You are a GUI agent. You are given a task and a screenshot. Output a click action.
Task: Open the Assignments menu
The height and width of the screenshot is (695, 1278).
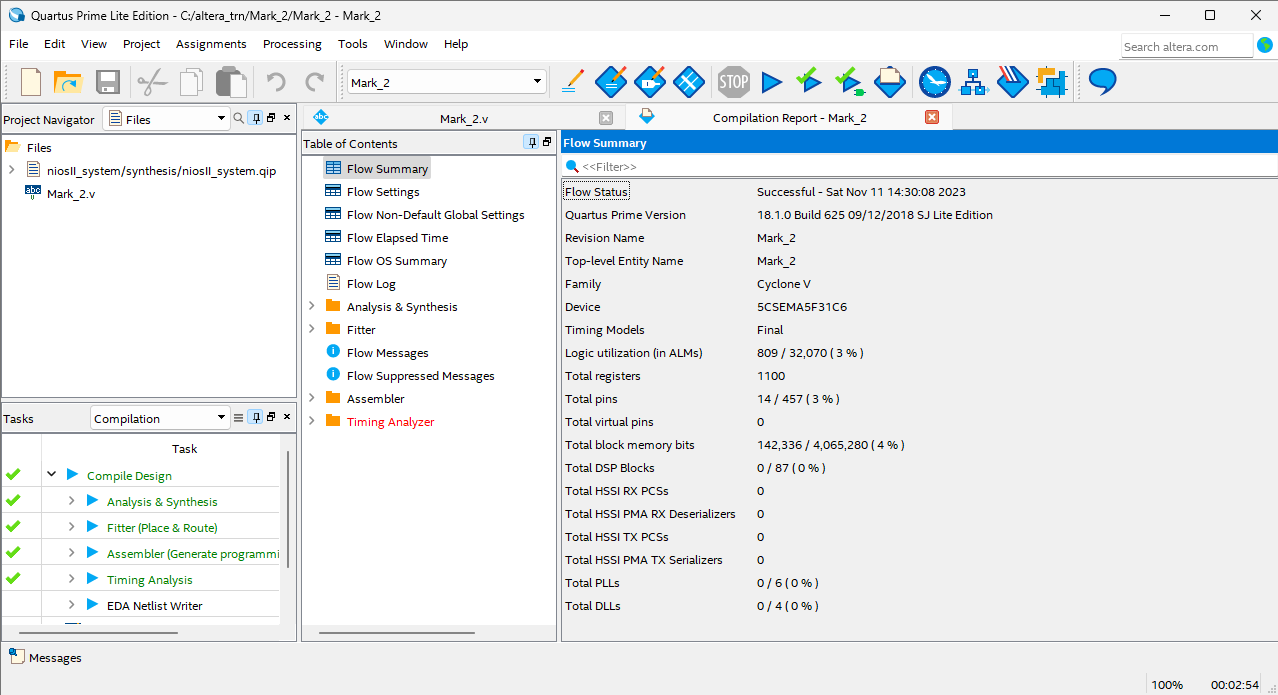click(211, 44)
